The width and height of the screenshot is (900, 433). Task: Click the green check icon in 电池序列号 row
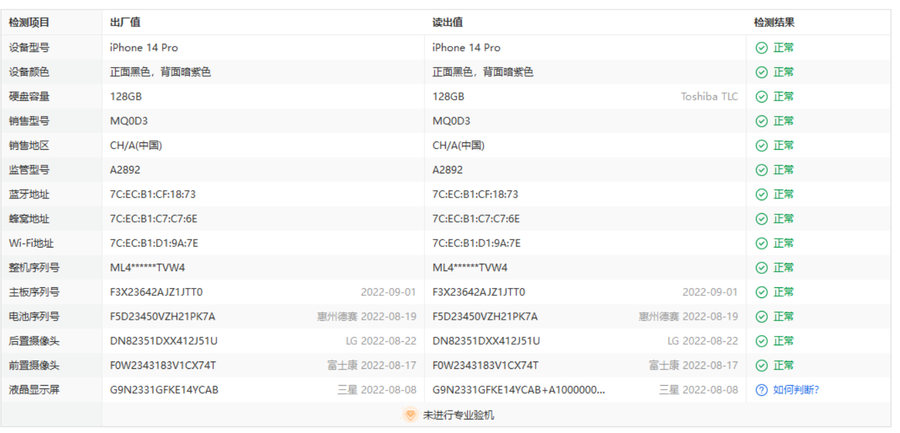point(761,316)
